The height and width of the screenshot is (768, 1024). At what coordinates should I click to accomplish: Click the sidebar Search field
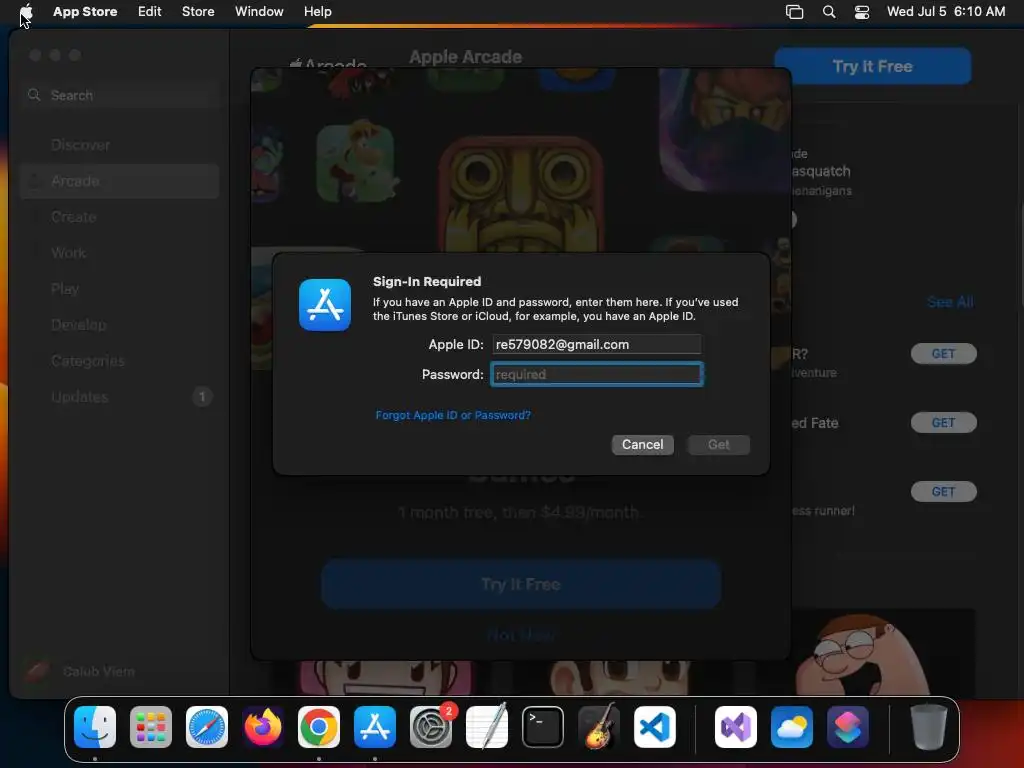[120, 95]
